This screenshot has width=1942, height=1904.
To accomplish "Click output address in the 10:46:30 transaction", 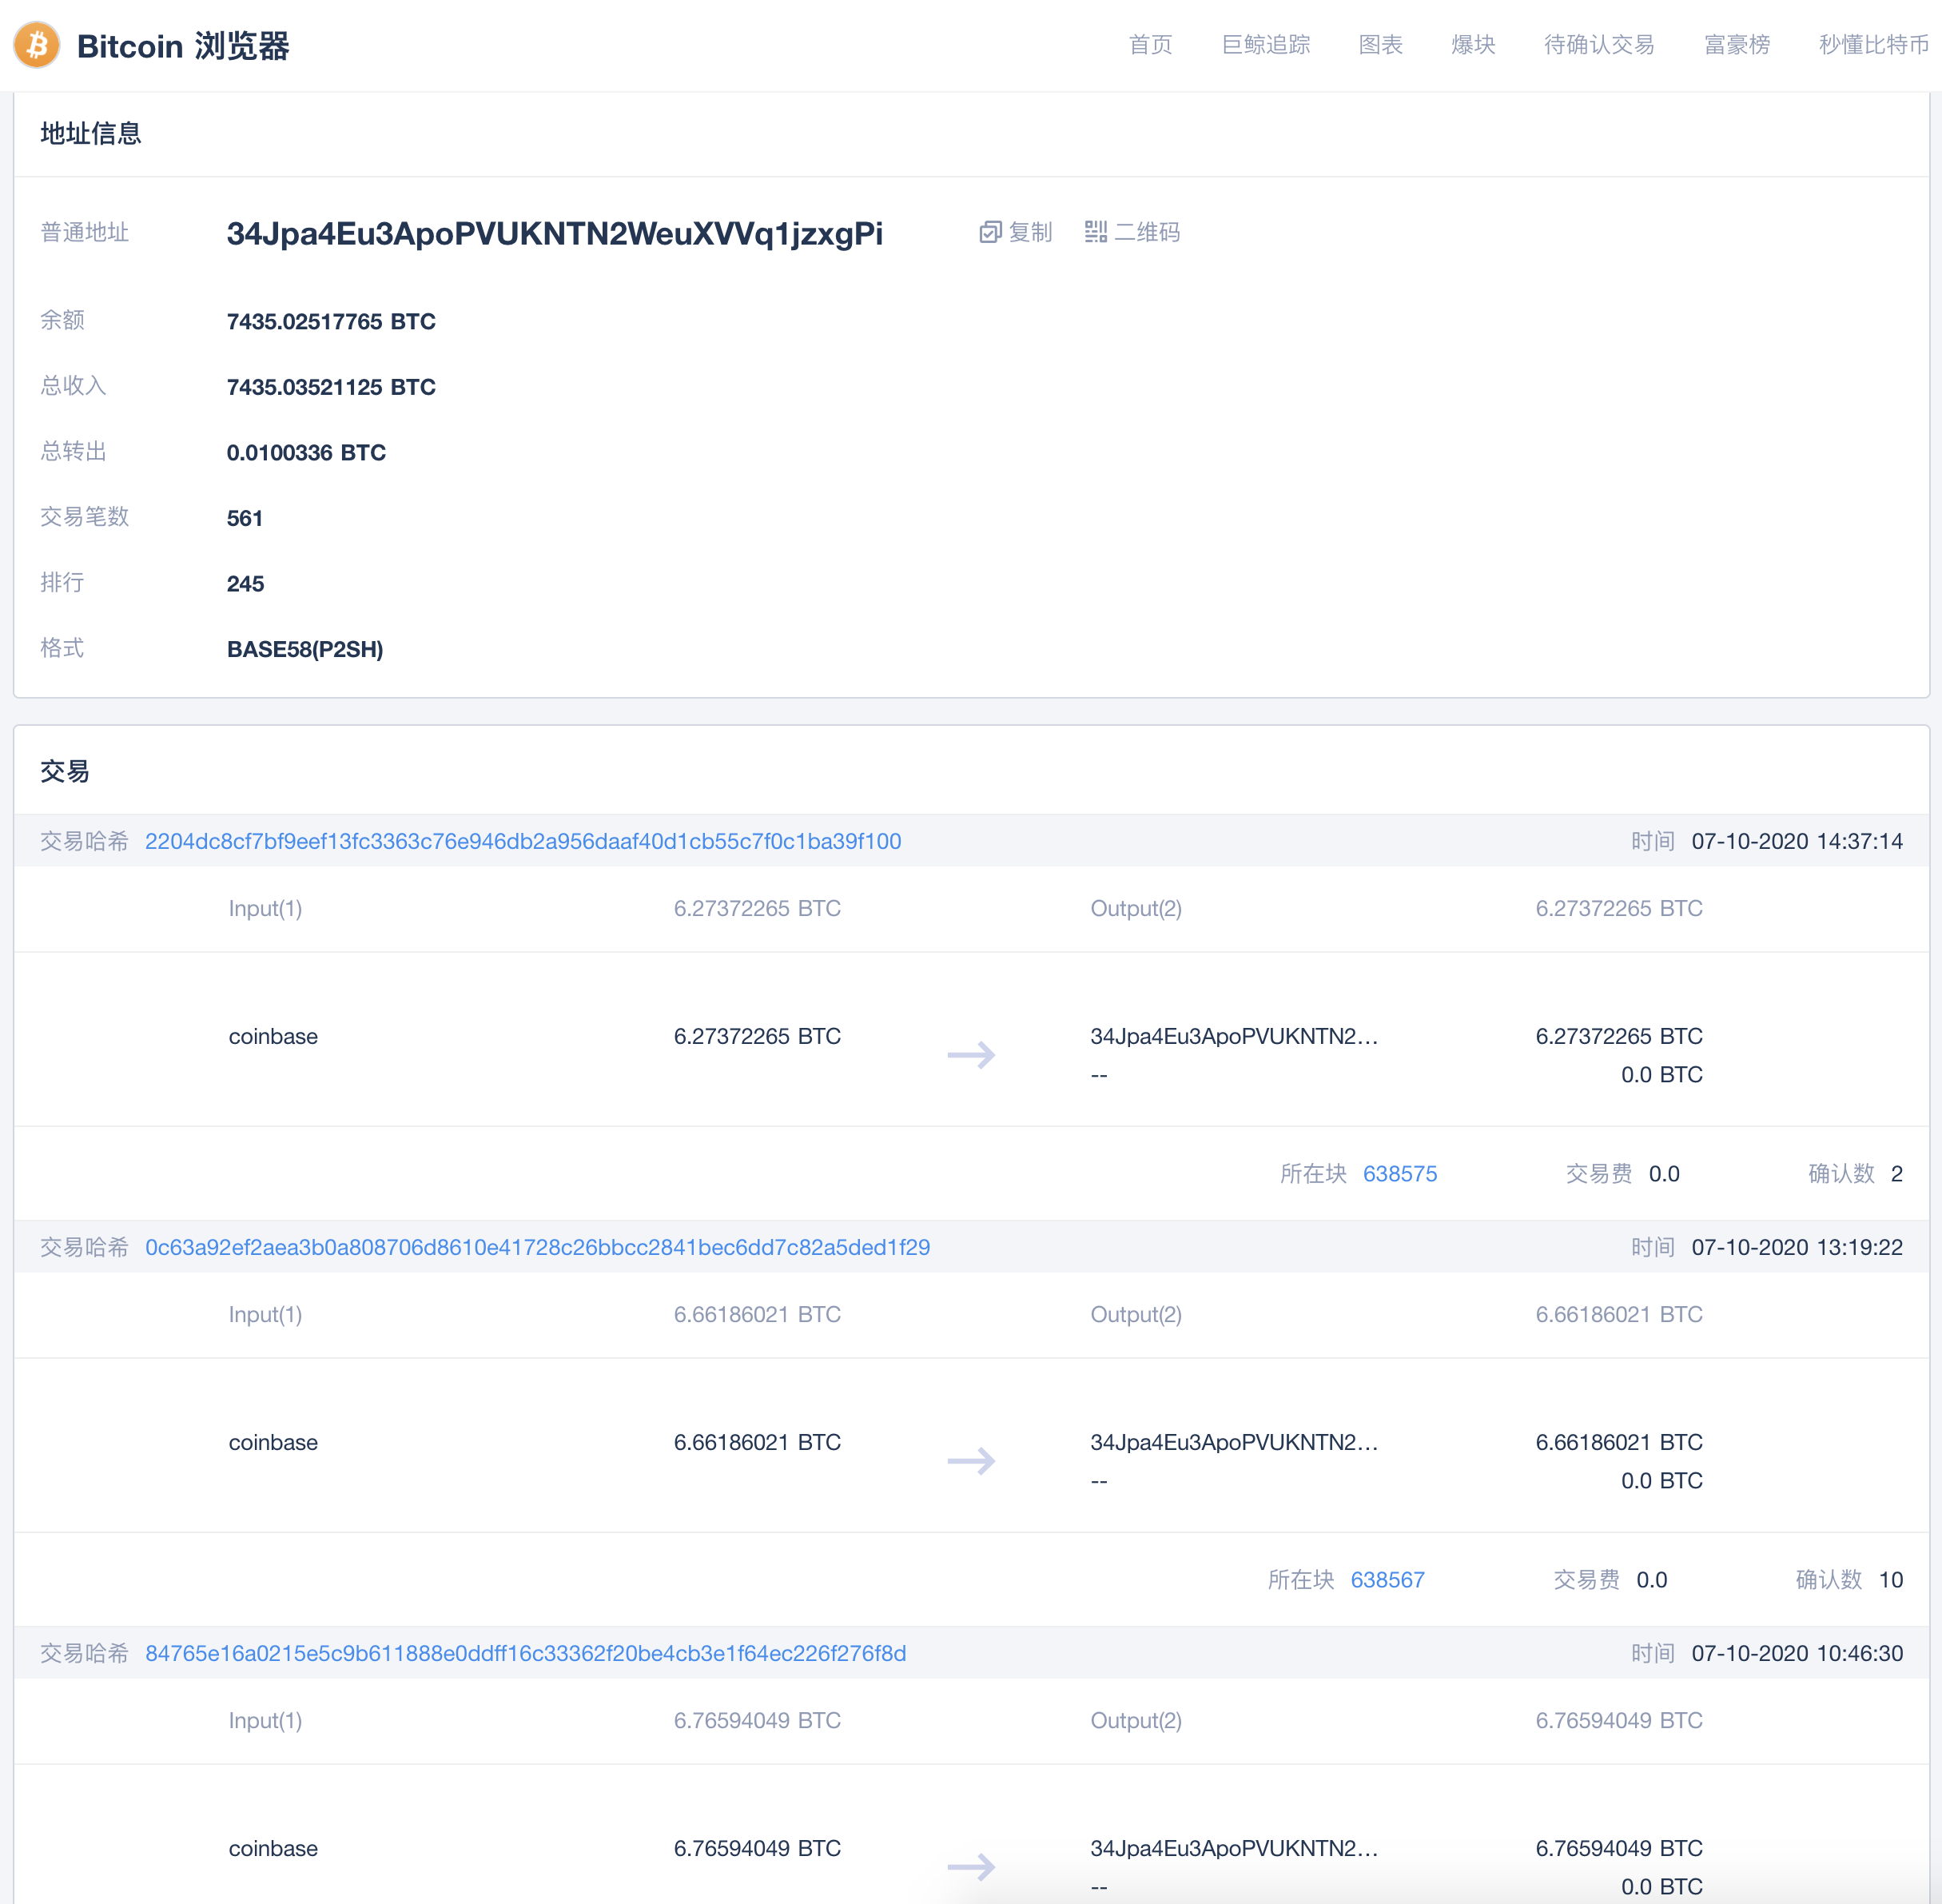I will pyautogui.click(x=1234, y=1848).
